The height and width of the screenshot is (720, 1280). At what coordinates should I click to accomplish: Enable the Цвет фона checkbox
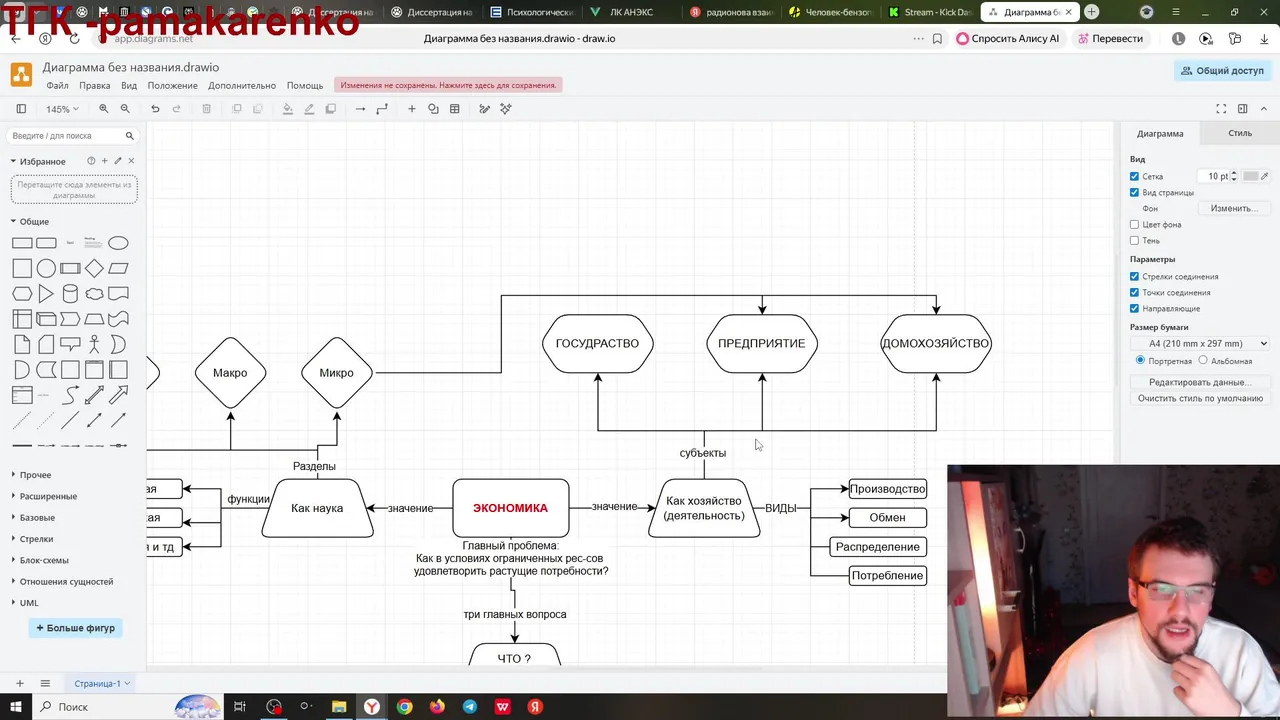tap(1134, 224)
